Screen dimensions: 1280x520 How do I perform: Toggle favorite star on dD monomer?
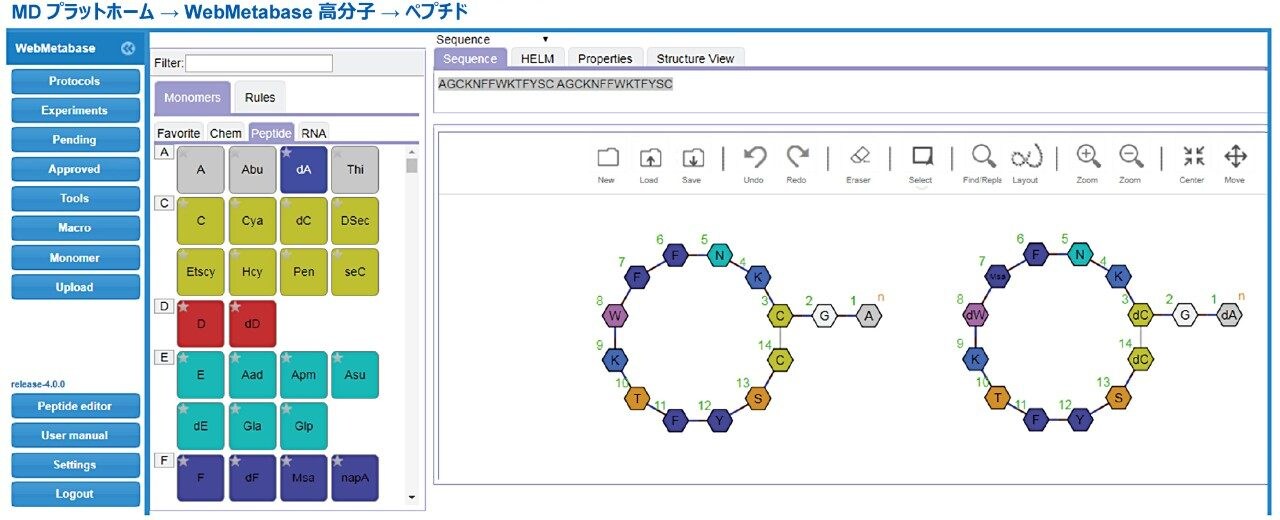tap(235, 307)
